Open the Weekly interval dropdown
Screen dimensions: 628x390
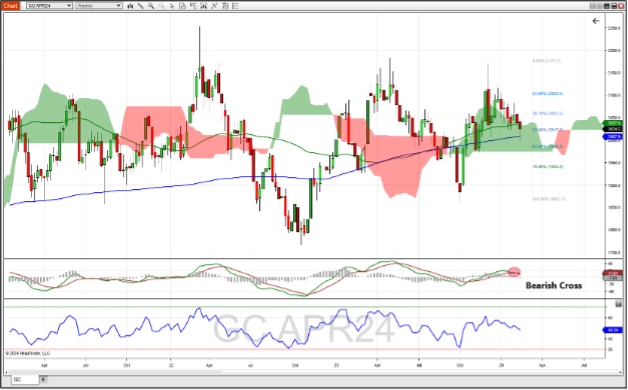[x=99, y=6]
